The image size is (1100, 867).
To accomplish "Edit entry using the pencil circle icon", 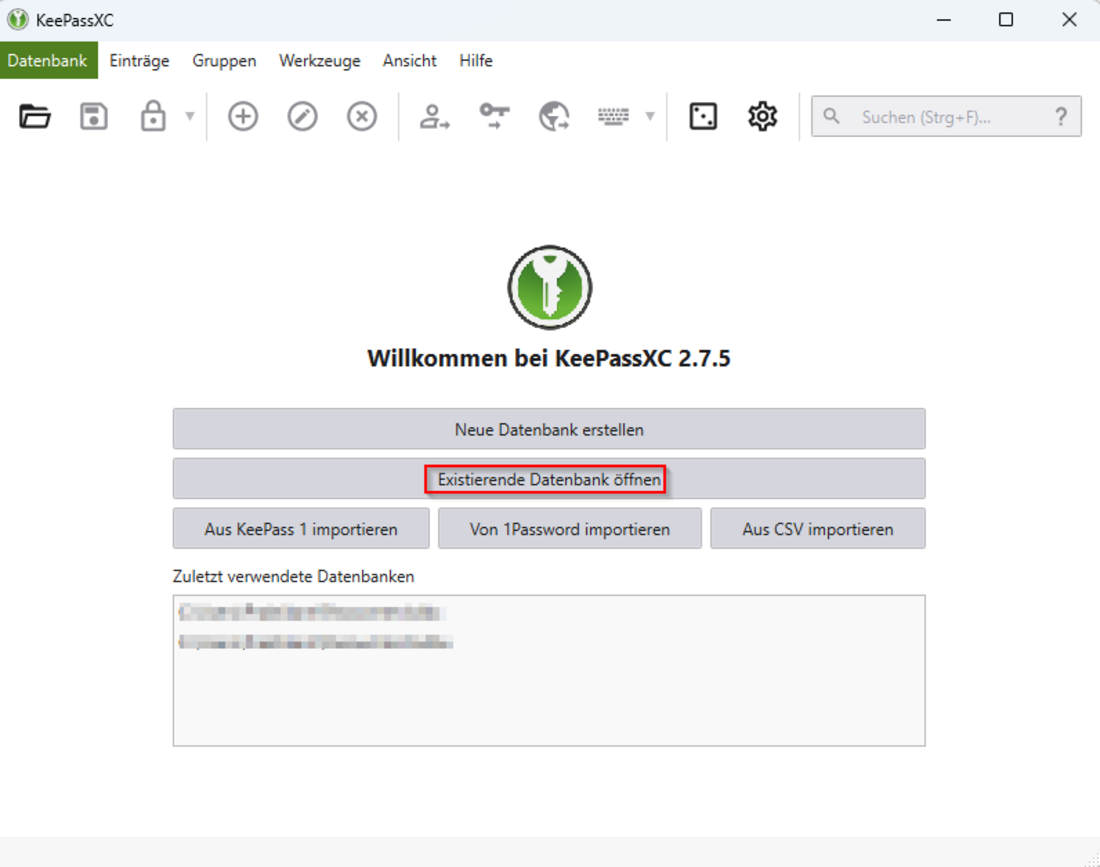I will coord(302,116).
